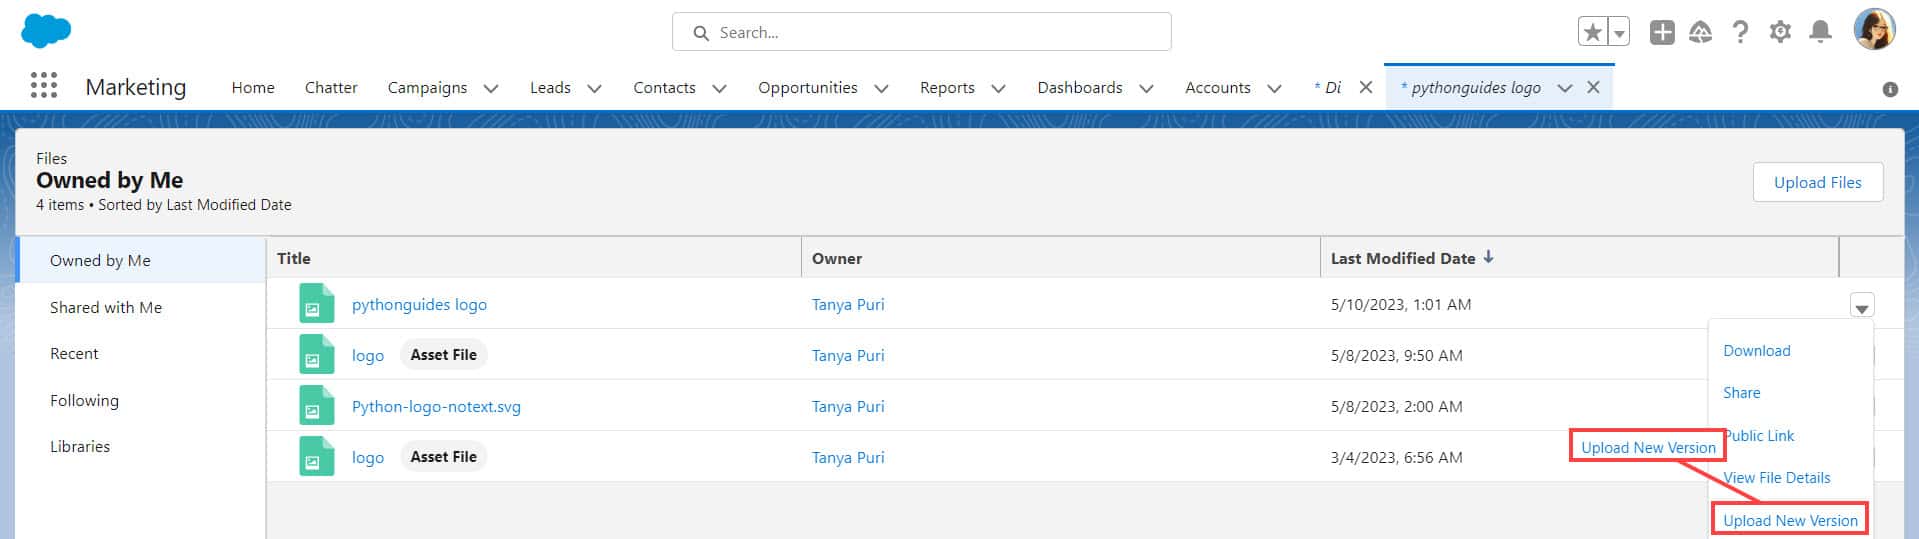Open Tanya Puri owner link for Python-logo-notext.svg
Screen dimensions: 1919x539
848,406
